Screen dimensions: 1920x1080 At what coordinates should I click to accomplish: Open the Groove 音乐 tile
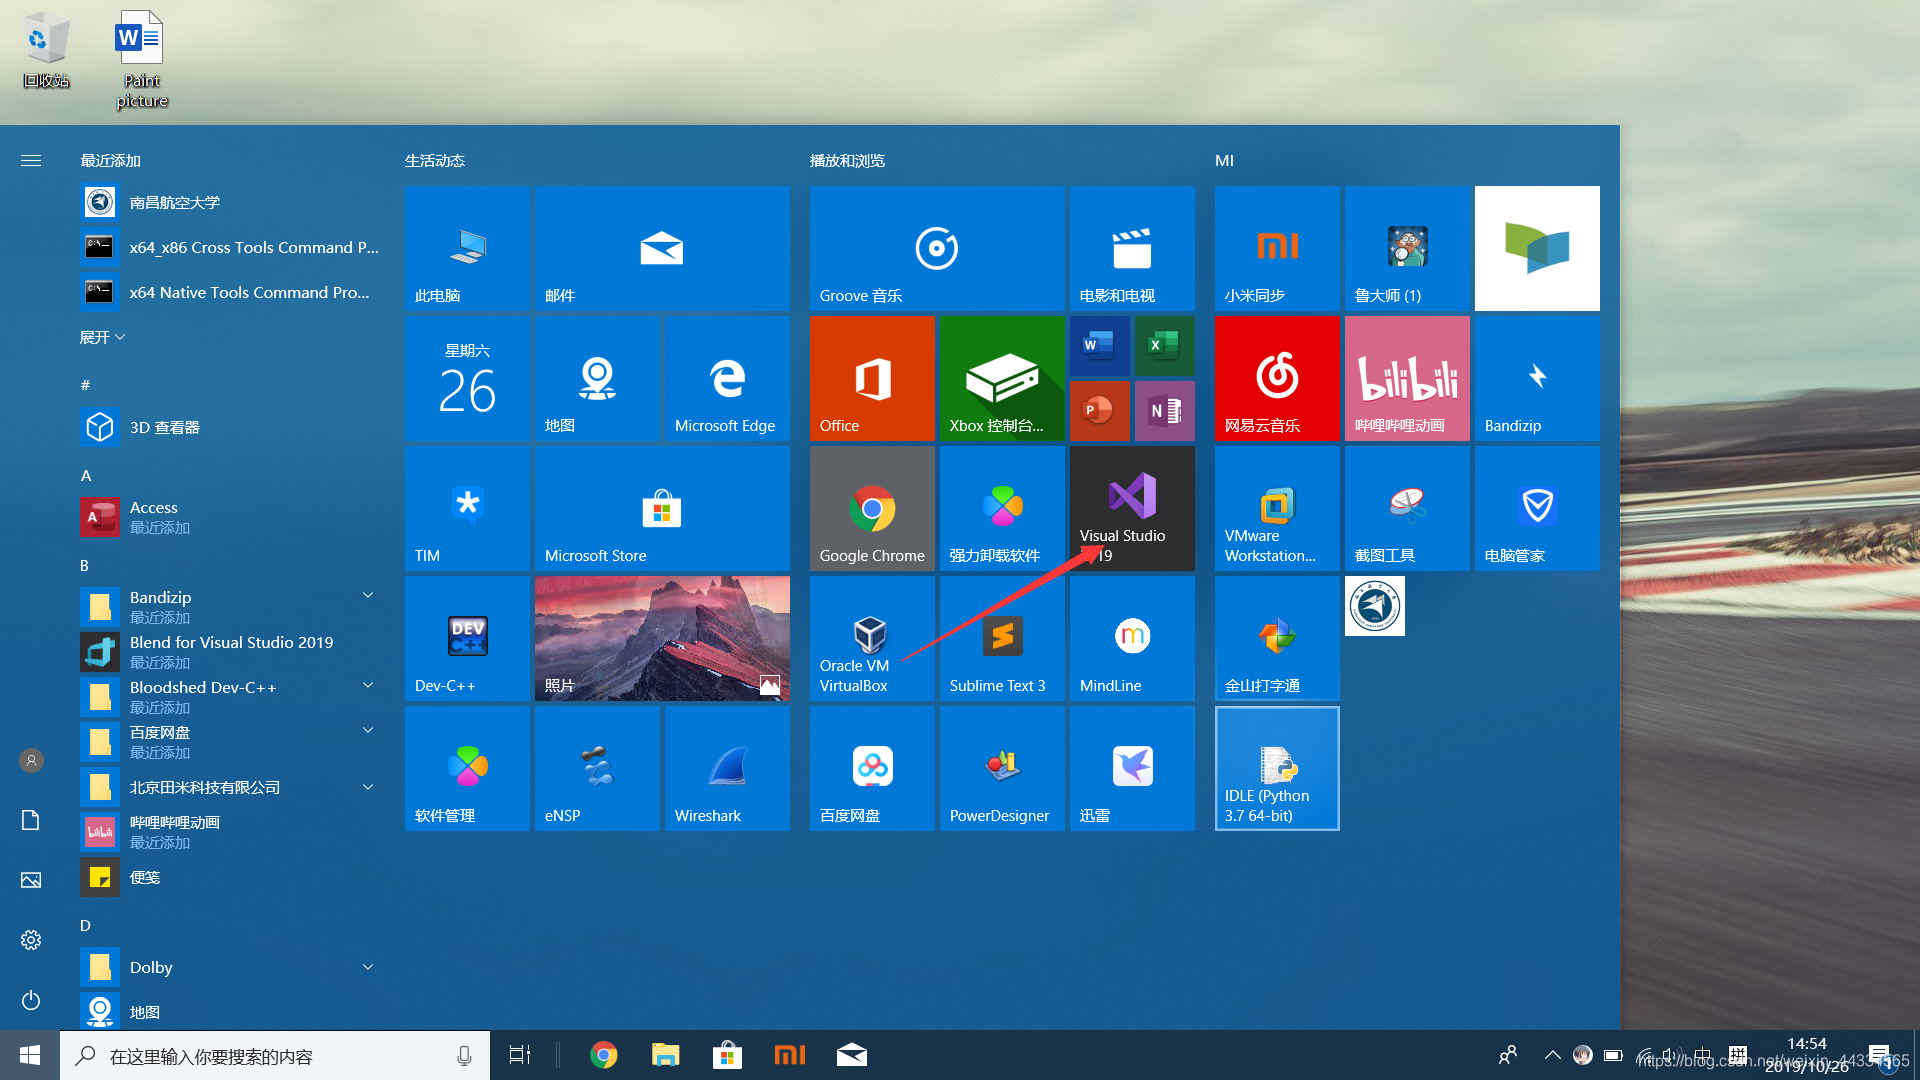coord(937,248)
